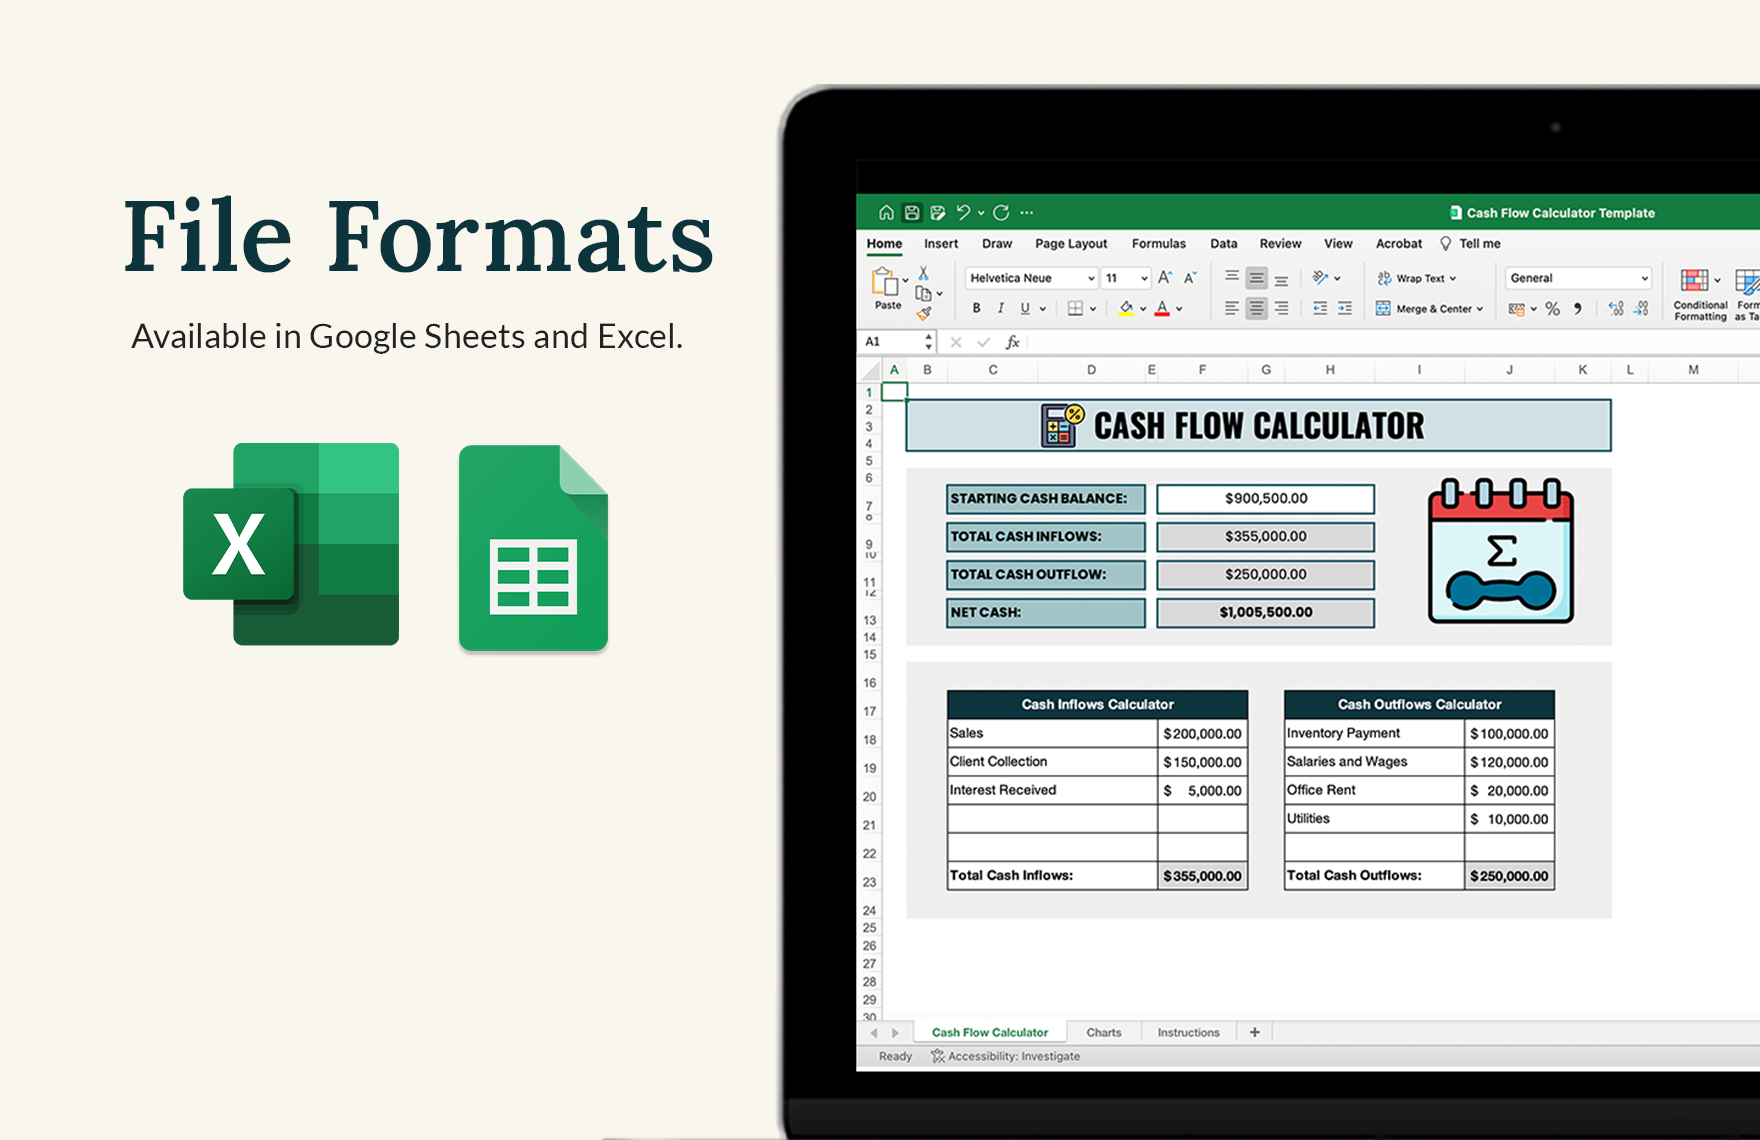Click the Undo arrow icon

click(x=963, y=212)
